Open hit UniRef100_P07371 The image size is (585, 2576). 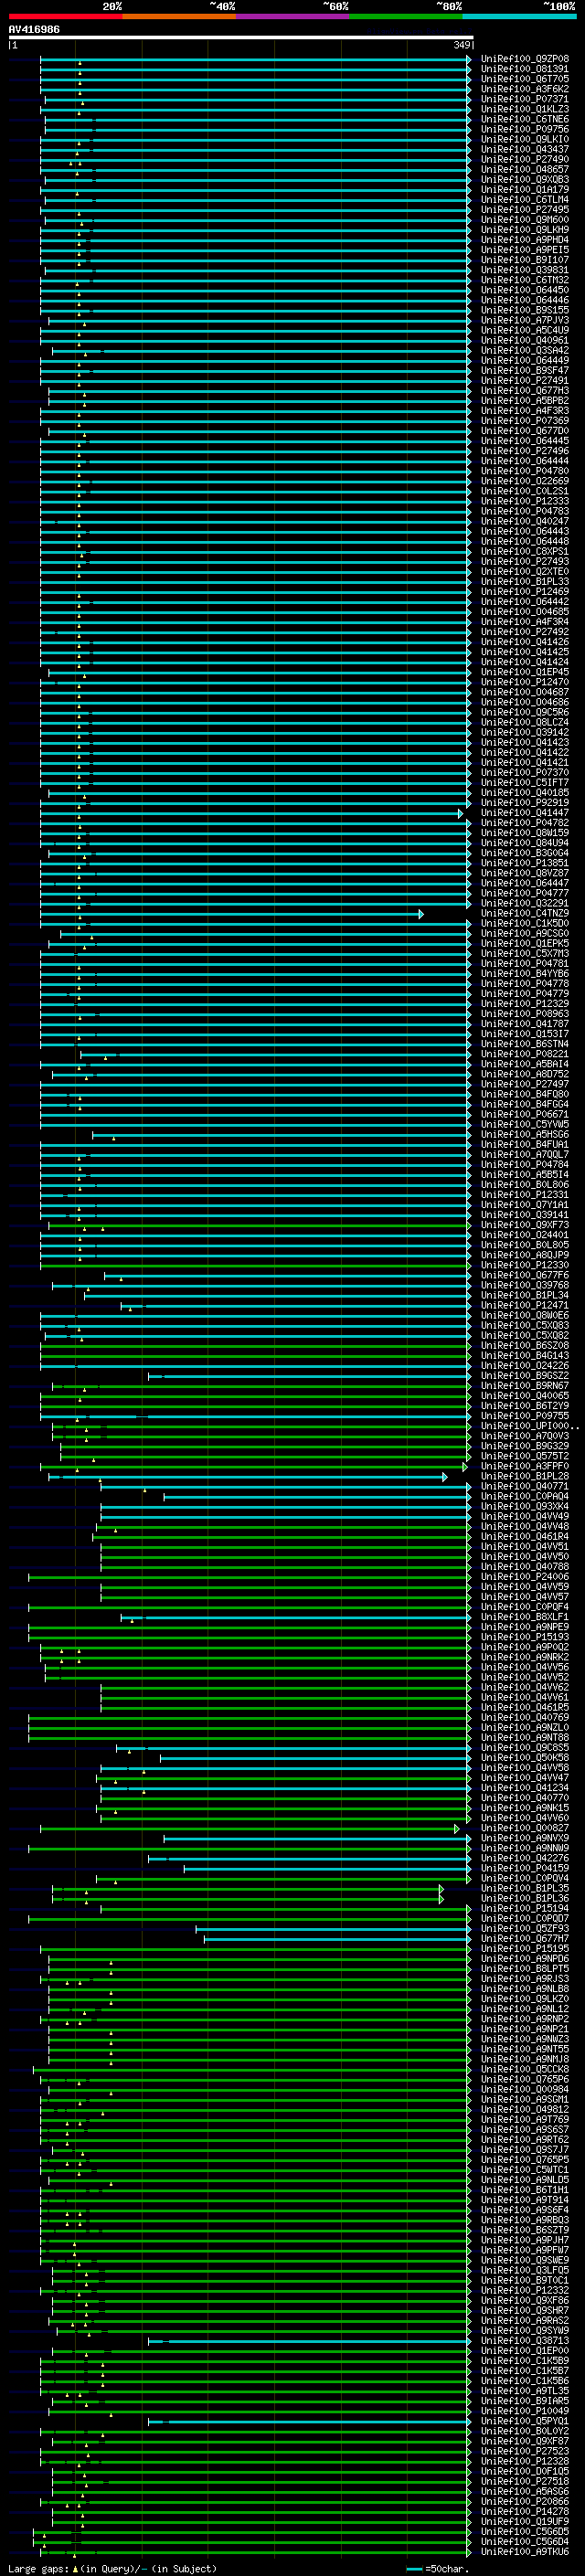coord(525,99)
